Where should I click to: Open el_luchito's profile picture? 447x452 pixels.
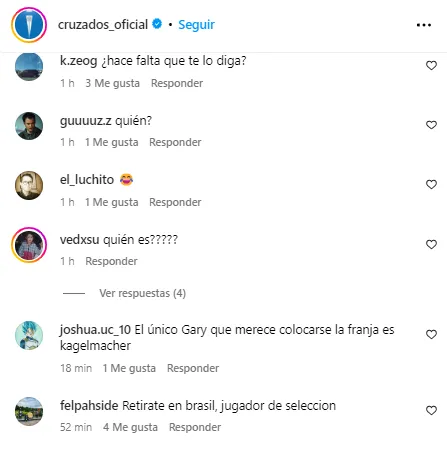point(29,185)
